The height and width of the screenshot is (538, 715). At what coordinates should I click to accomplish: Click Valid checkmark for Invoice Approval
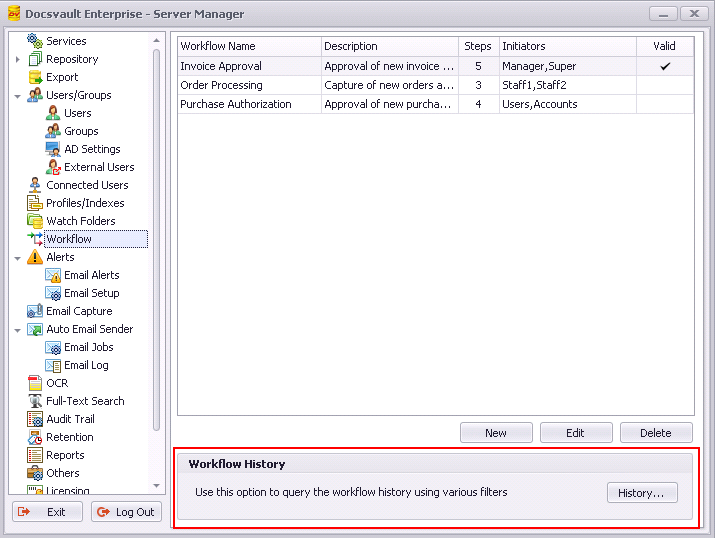pyautogui.click(x=665, y=66)
